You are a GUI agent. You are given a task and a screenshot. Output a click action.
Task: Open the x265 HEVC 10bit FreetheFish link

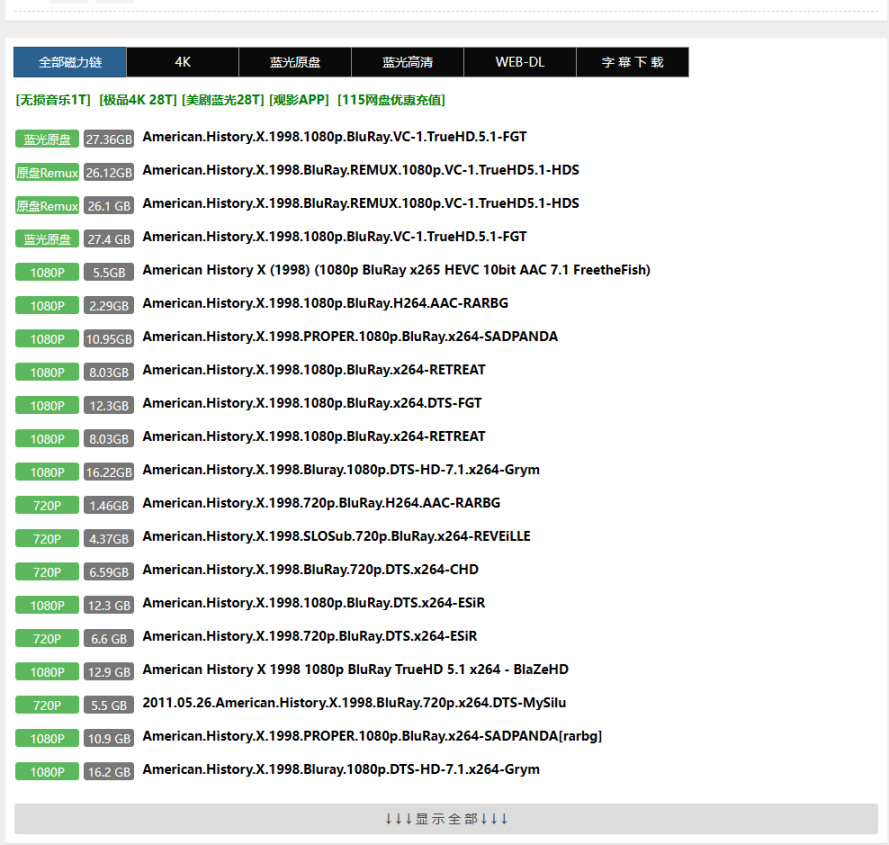pyautogui.click(x=396, y=271)
